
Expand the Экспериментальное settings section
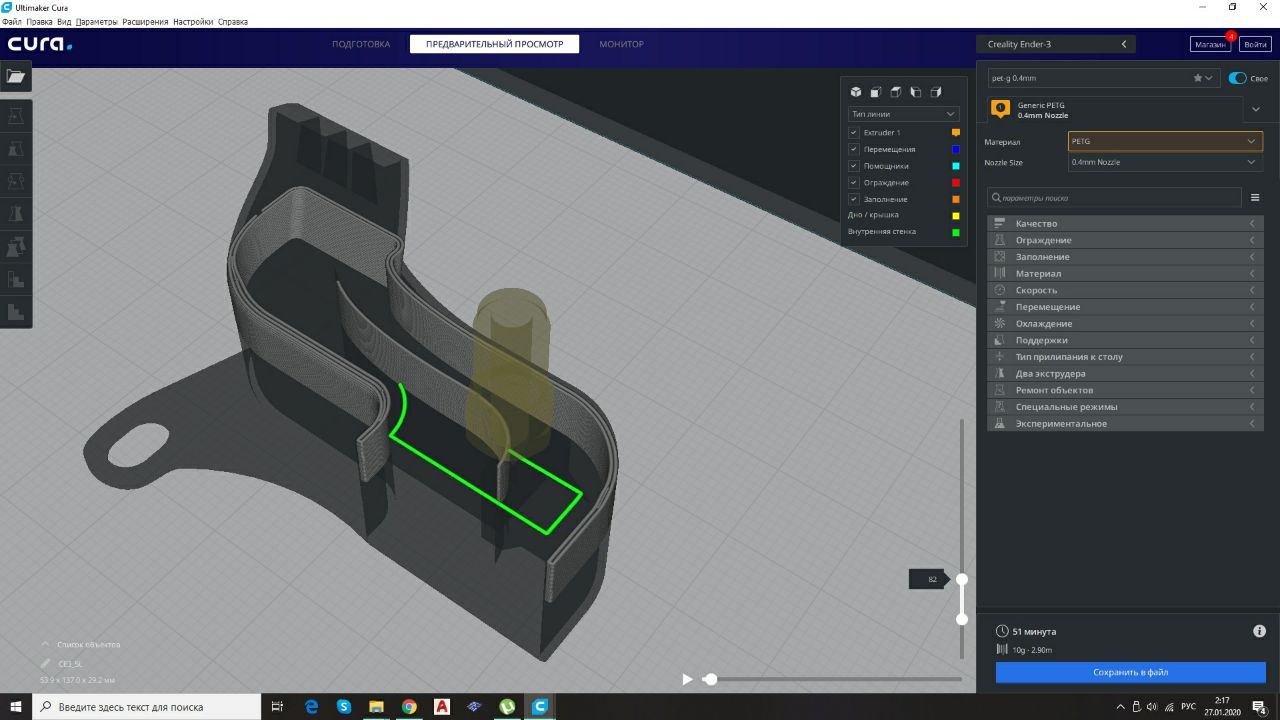click(x=1125, y=423)
